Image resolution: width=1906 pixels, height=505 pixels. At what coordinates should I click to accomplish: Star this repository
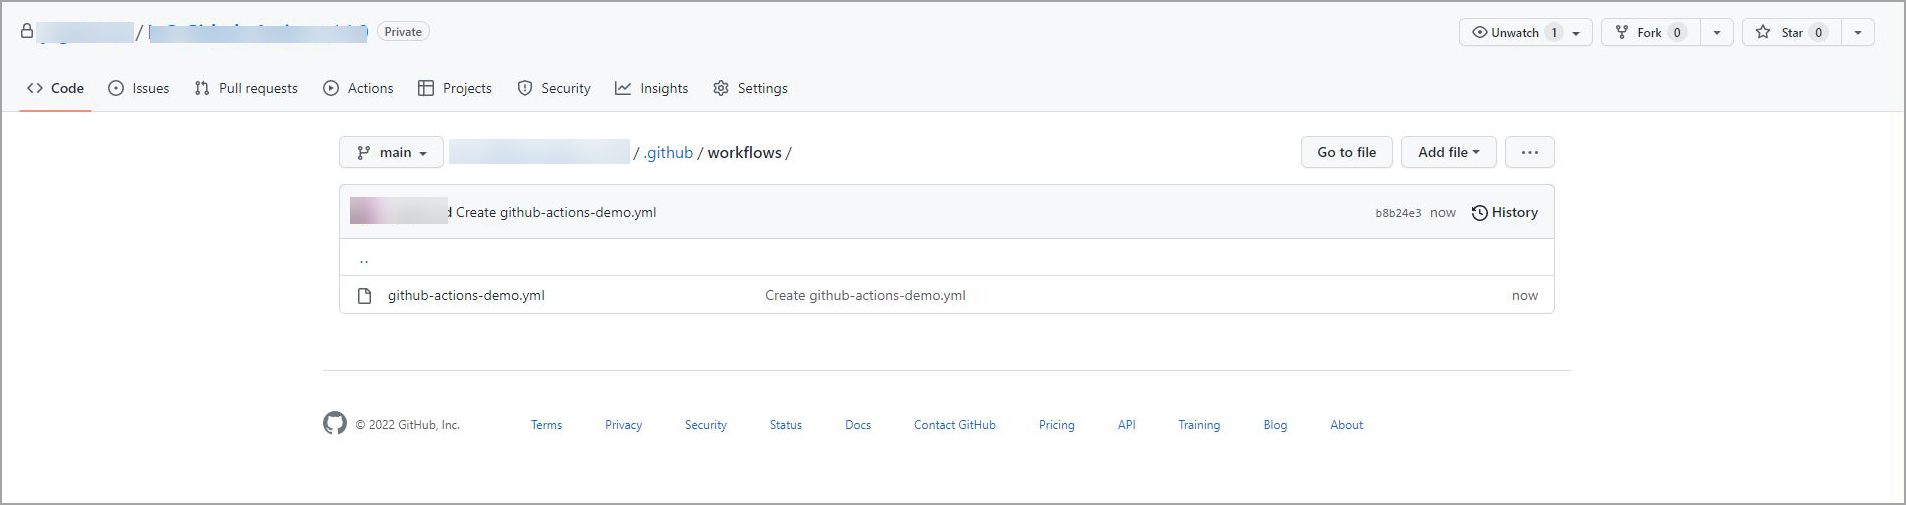pos(1792,32)
